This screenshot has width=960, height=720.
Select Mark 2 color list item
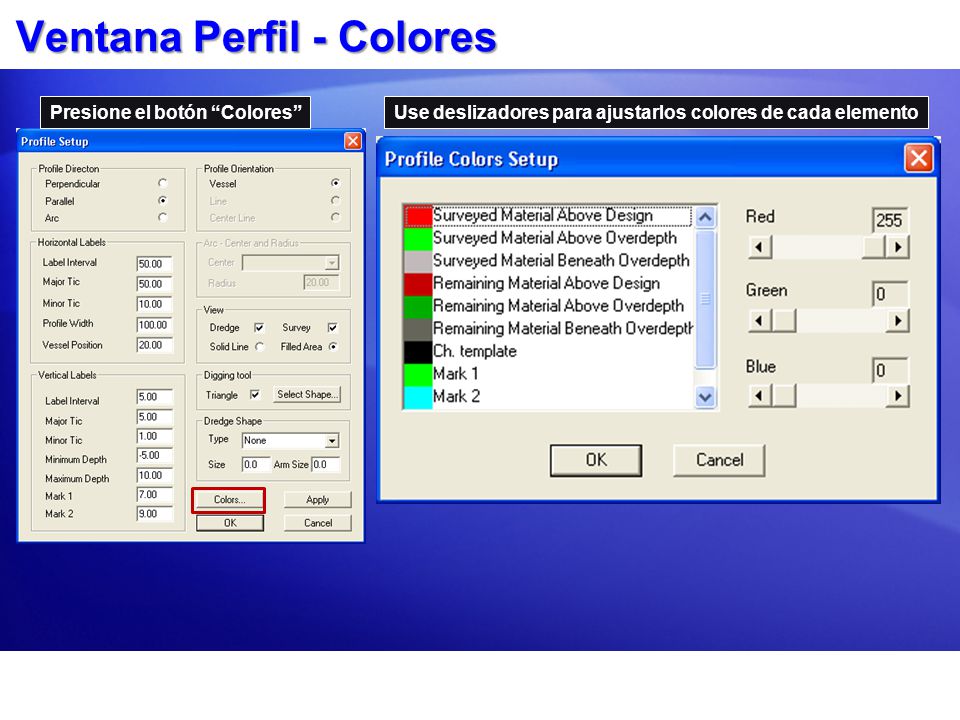548,397
